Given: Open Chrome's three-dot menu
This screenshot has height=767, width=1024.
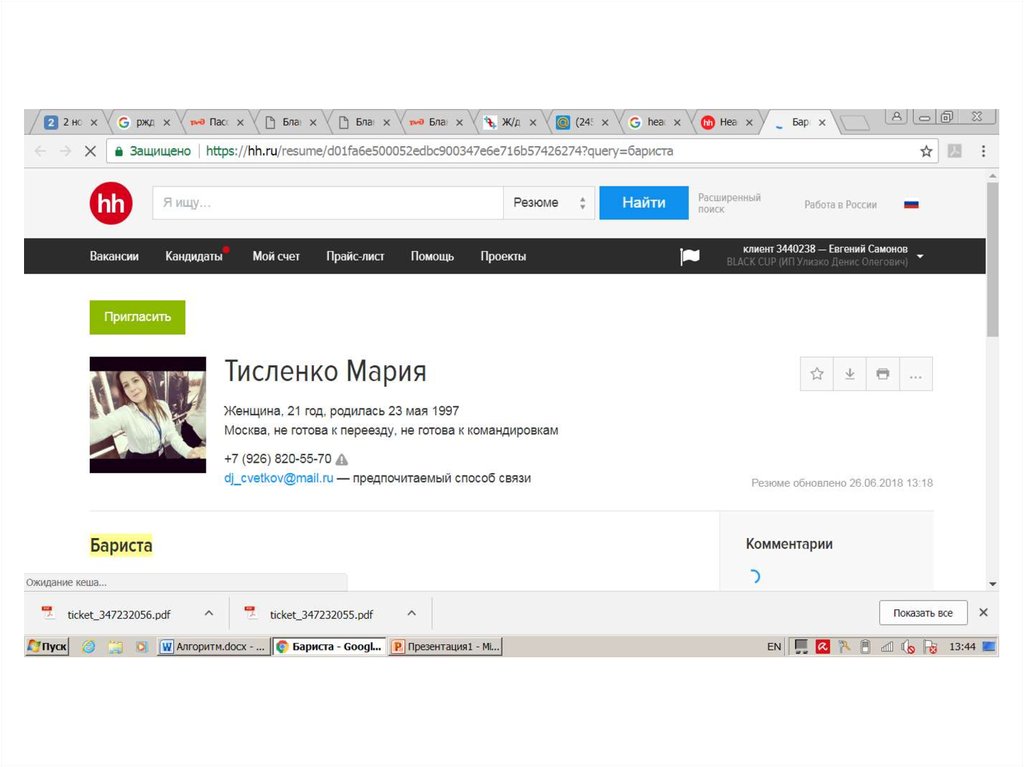Looking at the screenshot, I should 983,151.
